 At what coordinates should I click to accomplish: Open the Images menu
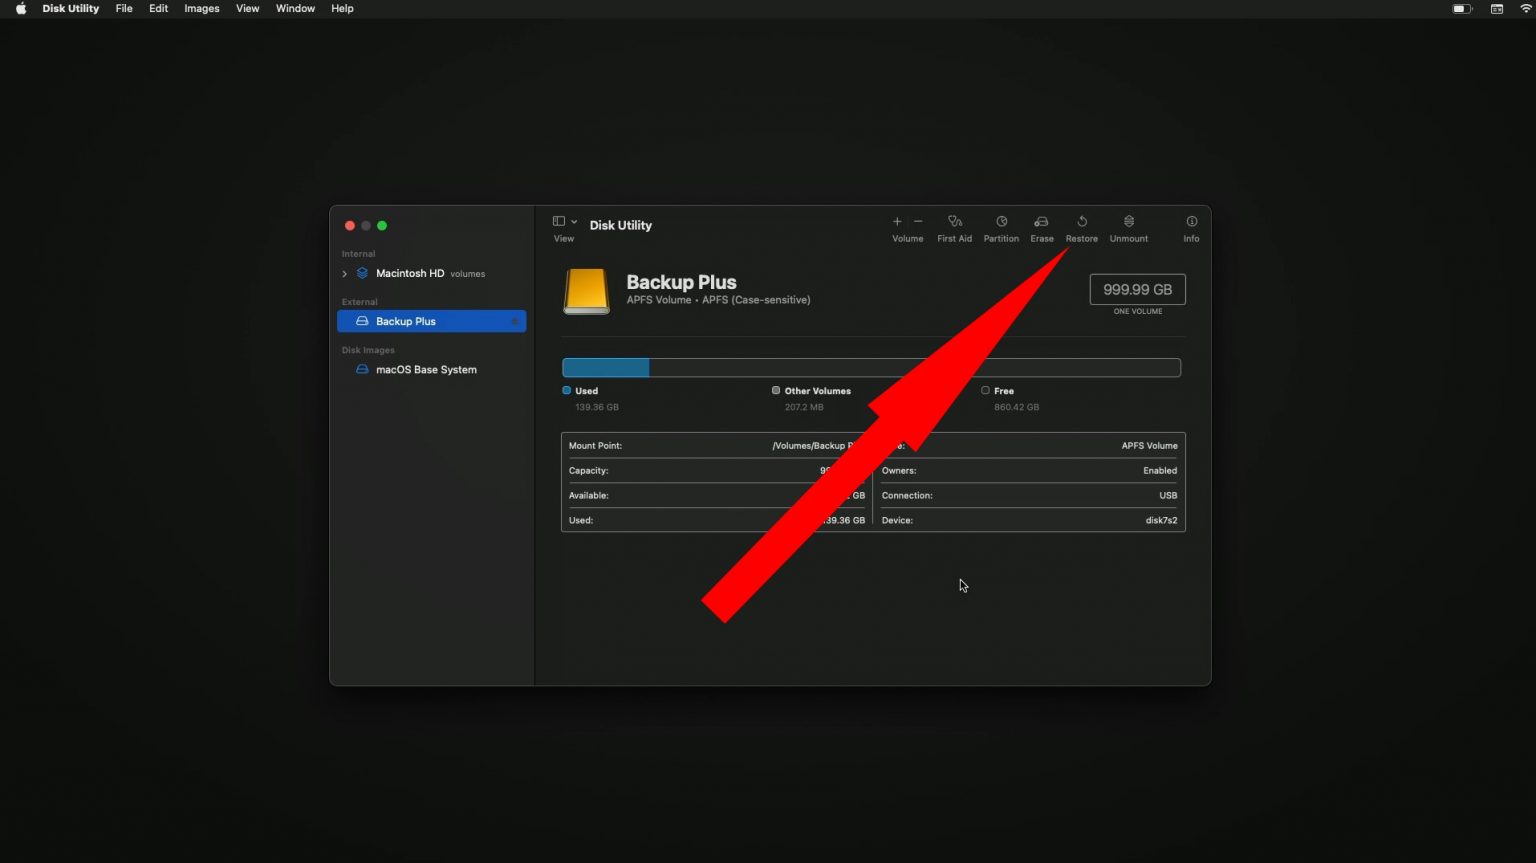pyautogui.click(x=201, y=8)
